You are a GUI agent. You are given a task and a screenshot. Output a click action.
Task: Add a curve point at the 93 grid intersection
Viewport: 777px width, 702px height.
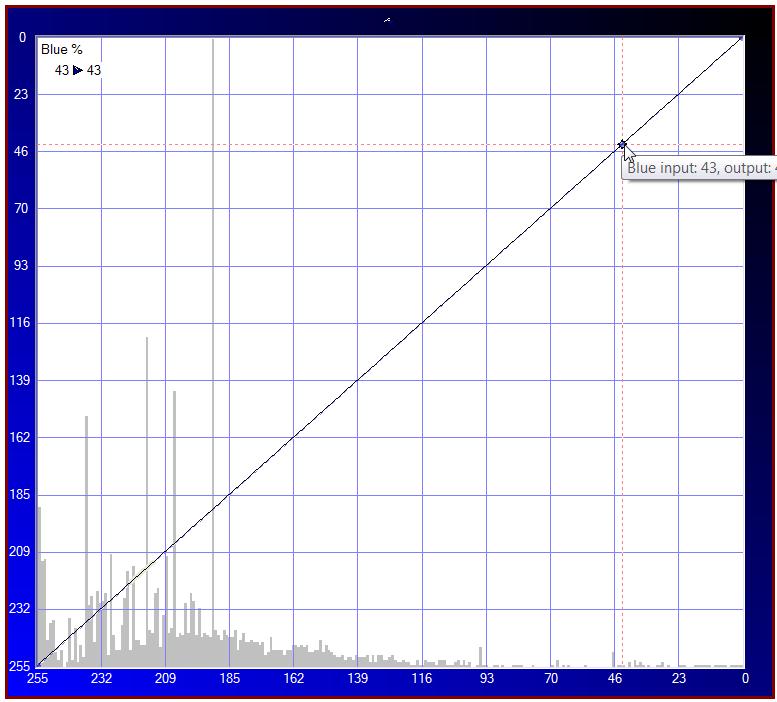(486, 267)
